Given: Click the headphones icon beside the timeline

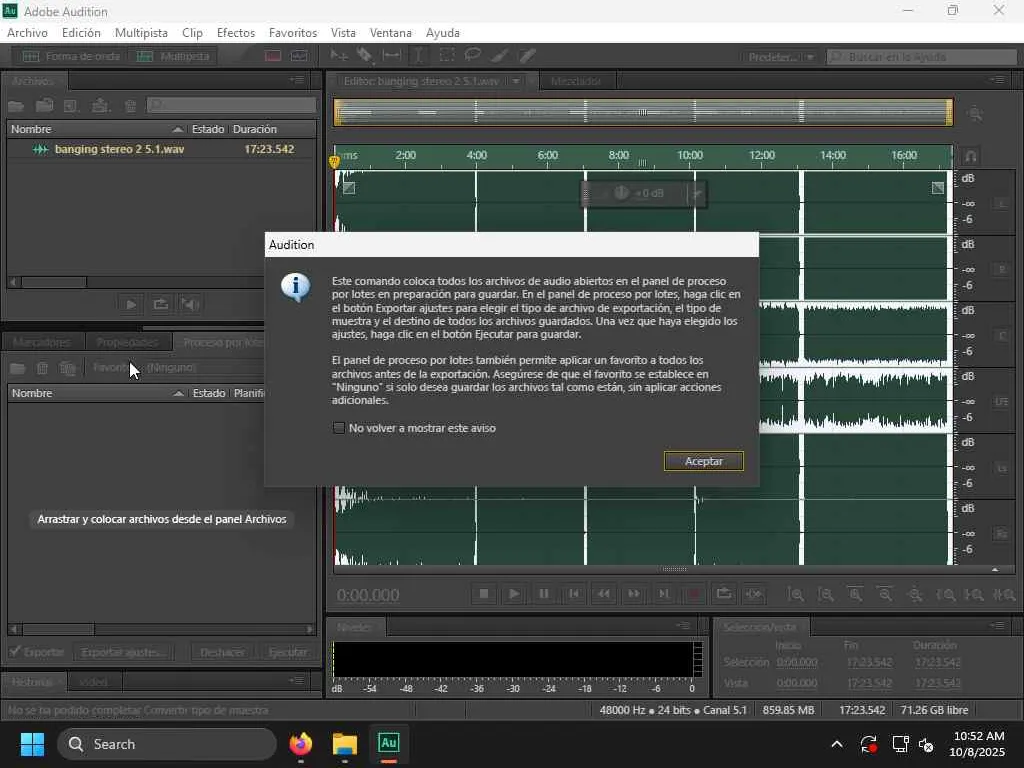Looking at the screenshot, I should [x=970, y=157].
